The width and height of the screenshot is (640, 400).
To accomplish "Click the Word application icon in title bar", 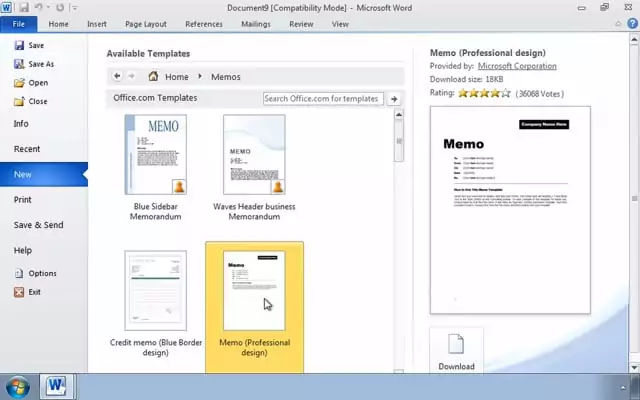I will [x=6, y=7].
